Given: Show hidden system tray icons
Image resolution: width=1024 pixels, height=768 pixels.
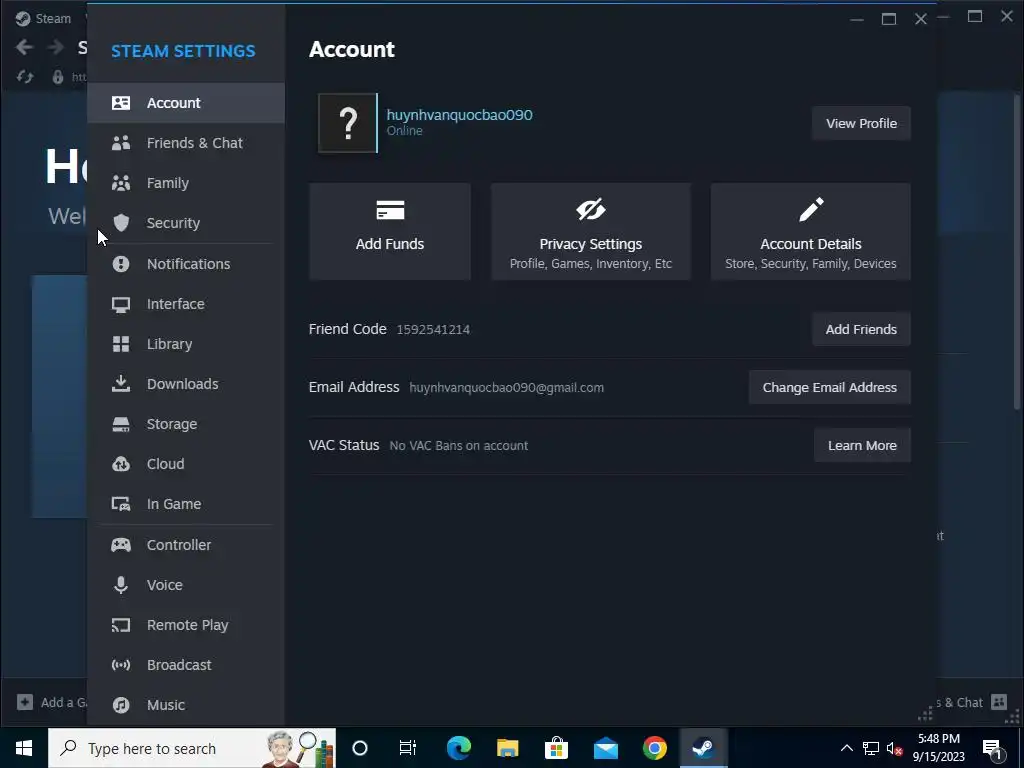Looking at the screenshot, I should tap(846, 748).
